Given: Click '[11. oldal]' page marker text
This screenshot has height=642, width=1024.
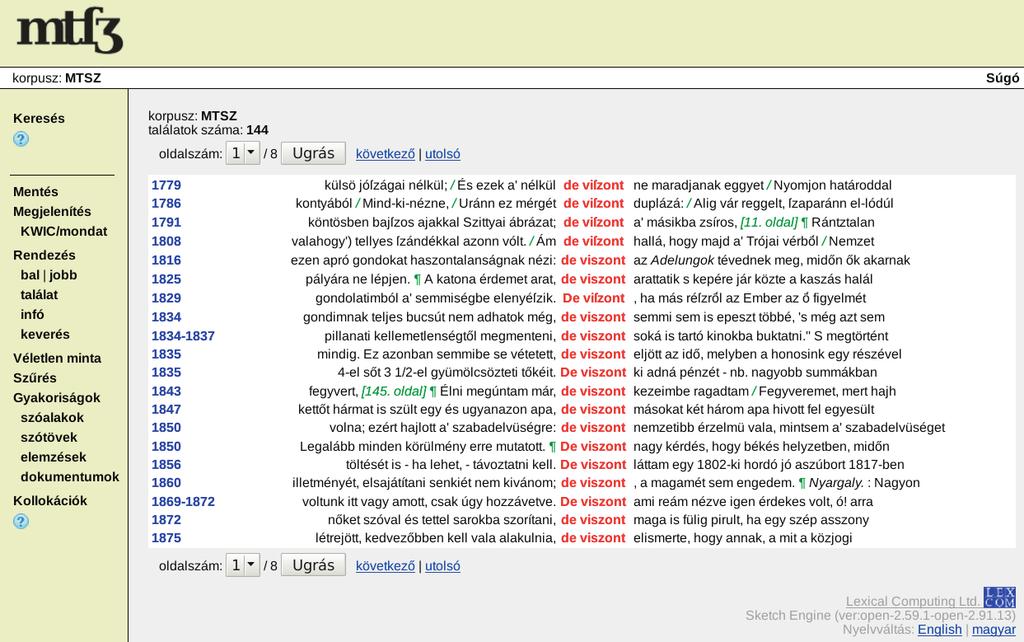Looking at the screenshot, I should pyautogui.click(x=769, y=223).
